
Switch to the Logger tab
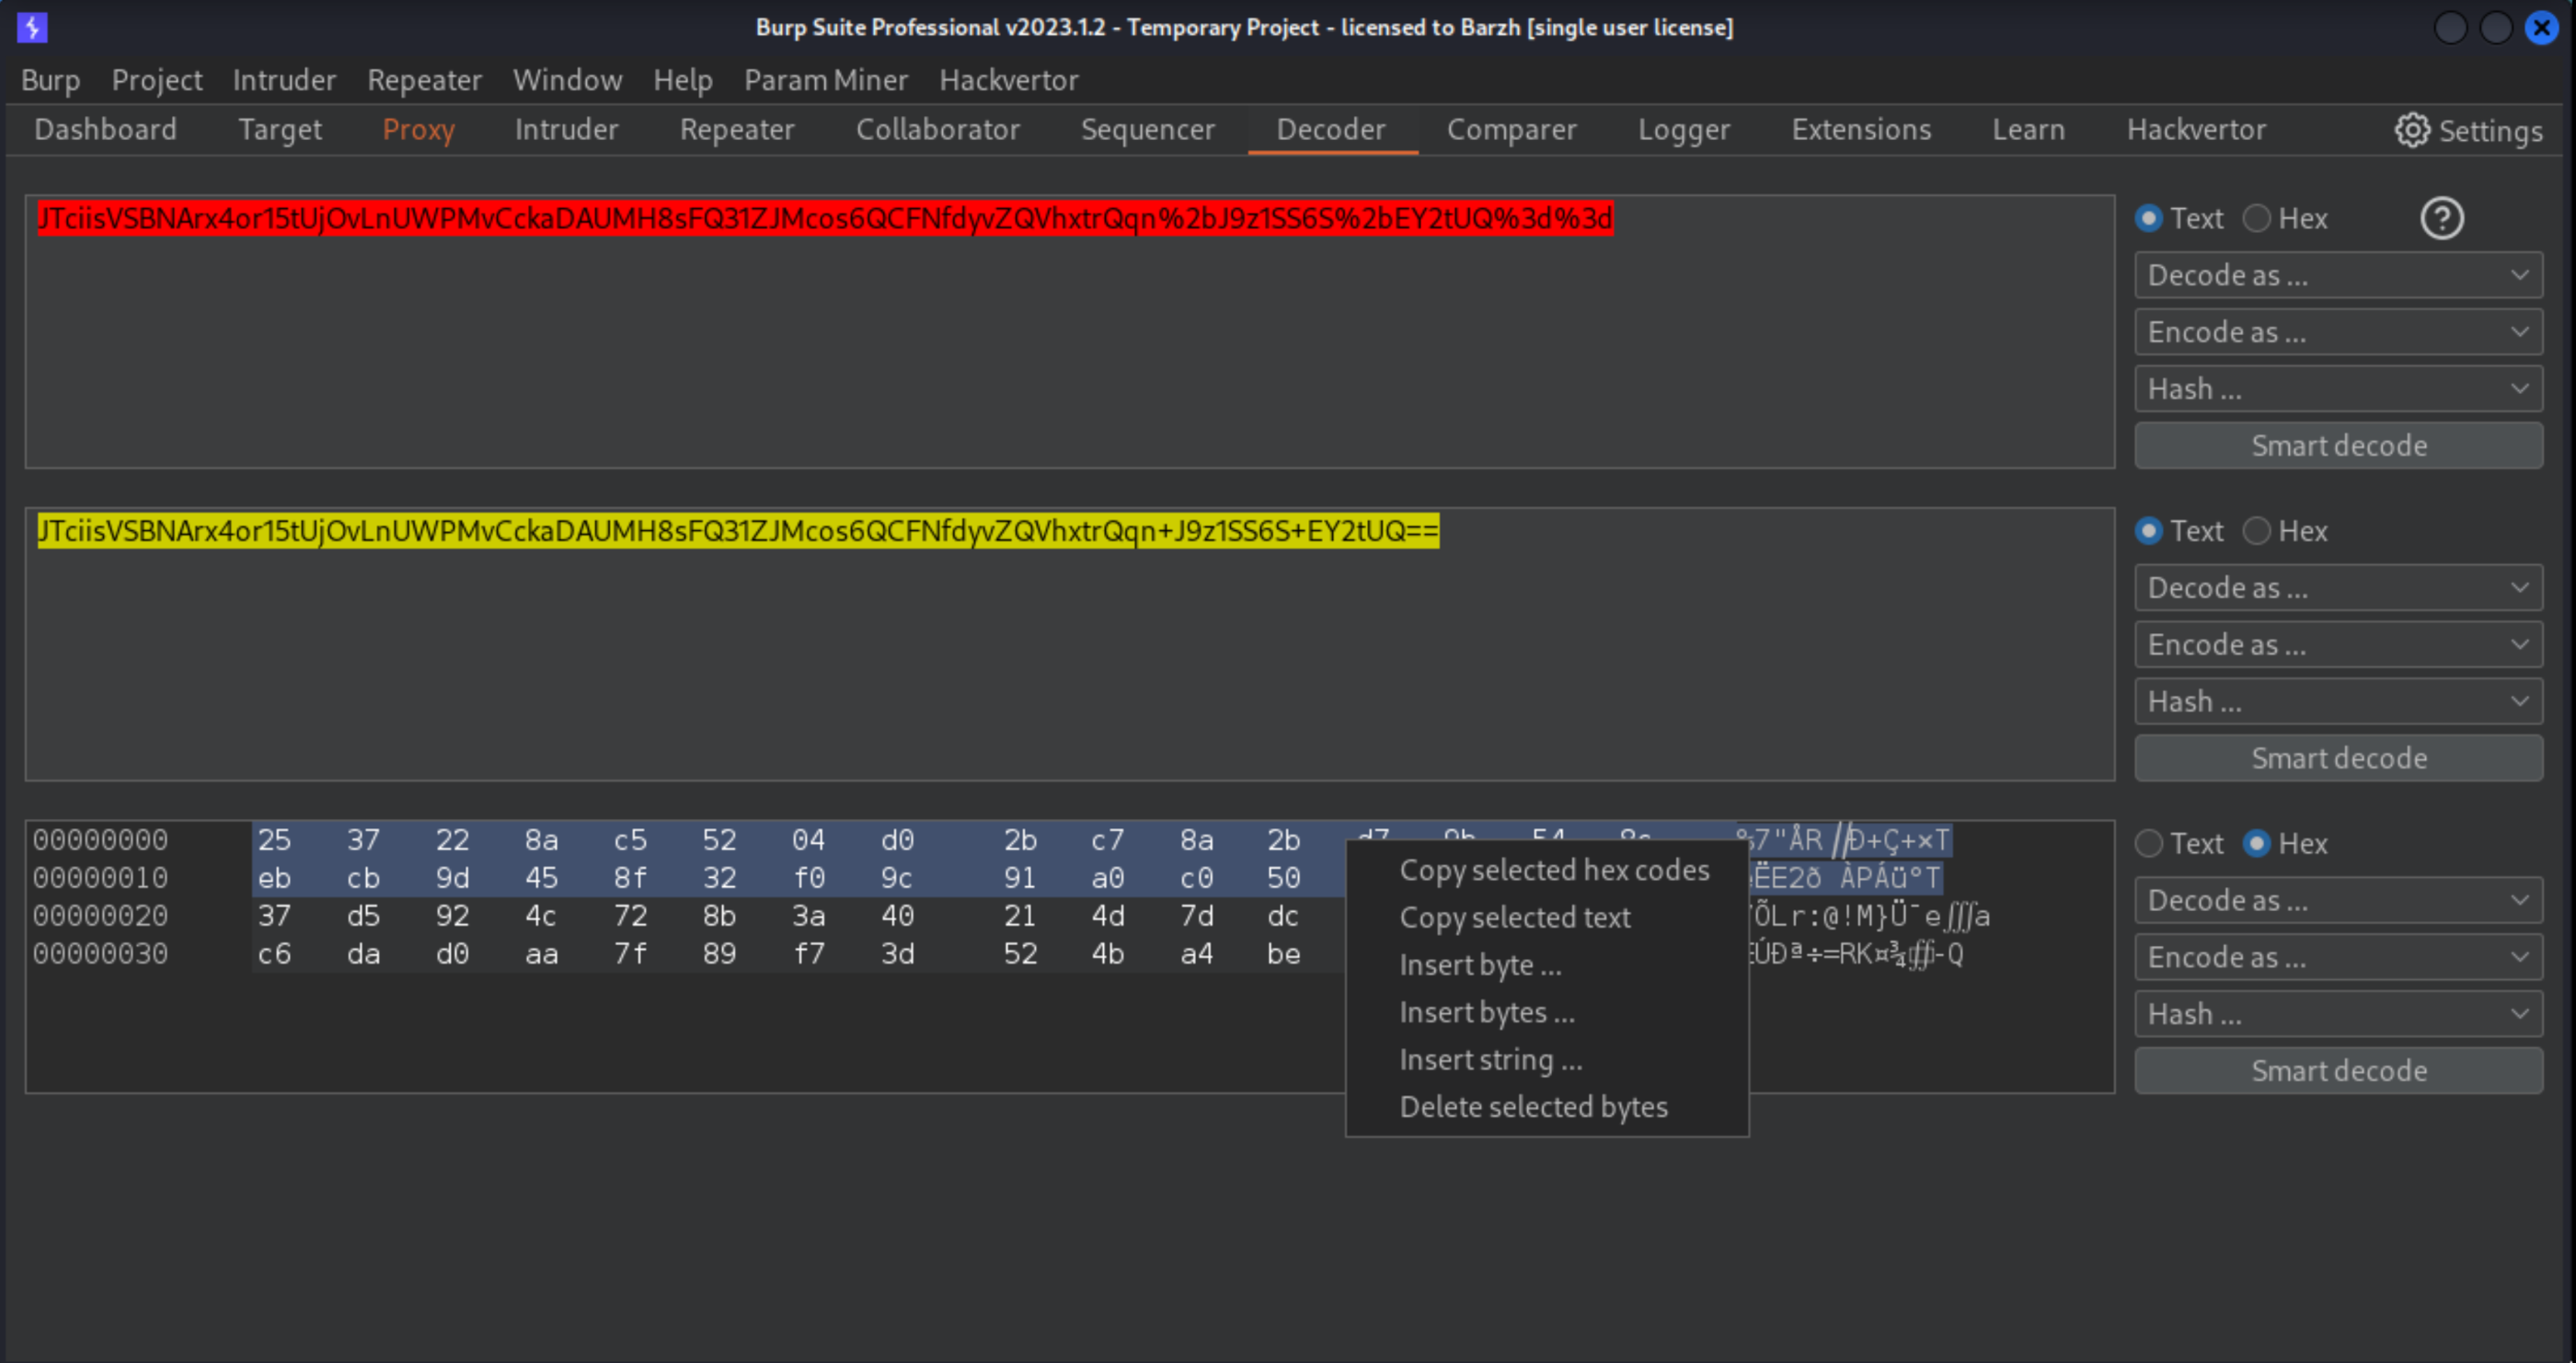click(1683, 130)
